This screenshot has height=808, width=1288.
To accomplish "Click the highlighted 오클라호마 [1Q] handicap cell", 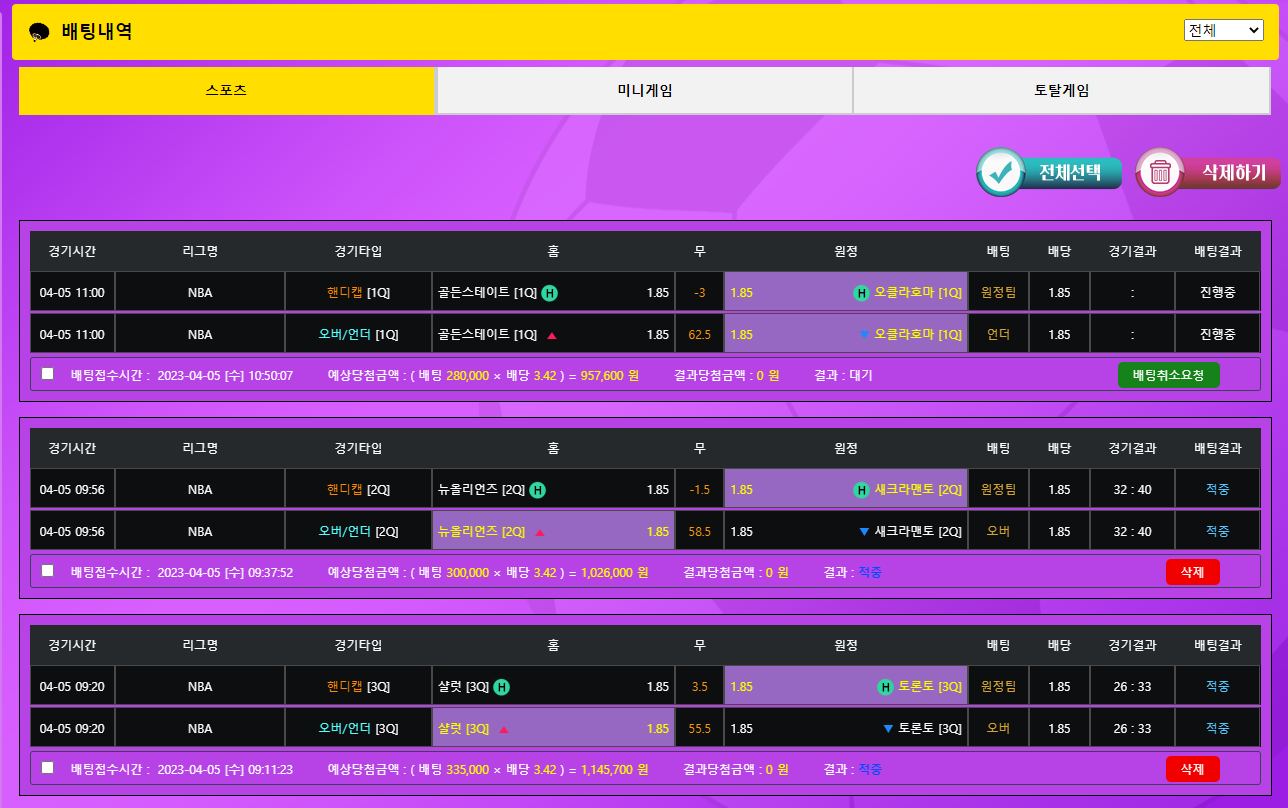I will pyautogui.click(x=845, y=293).
